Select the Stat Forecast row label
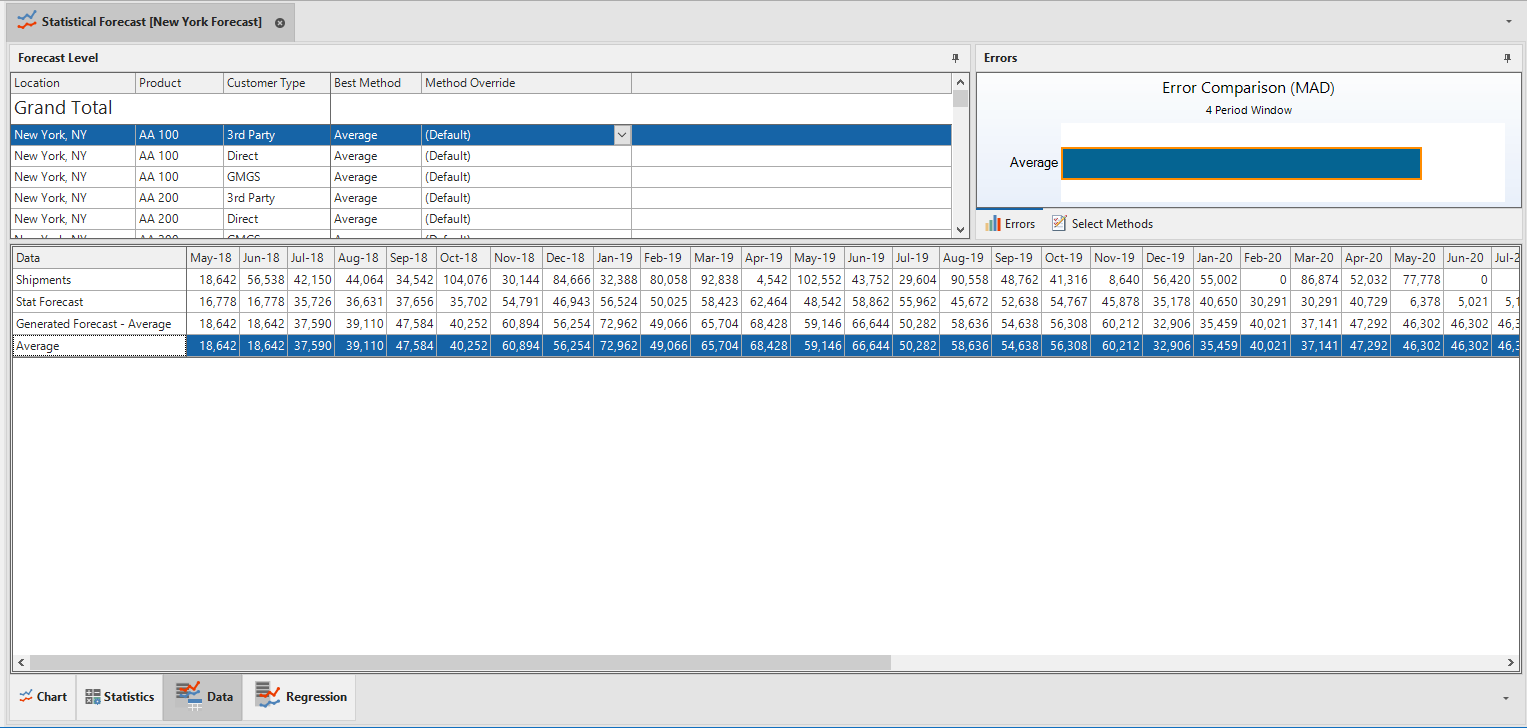This screenshot has height=728, width=1527. click(100, 302)
